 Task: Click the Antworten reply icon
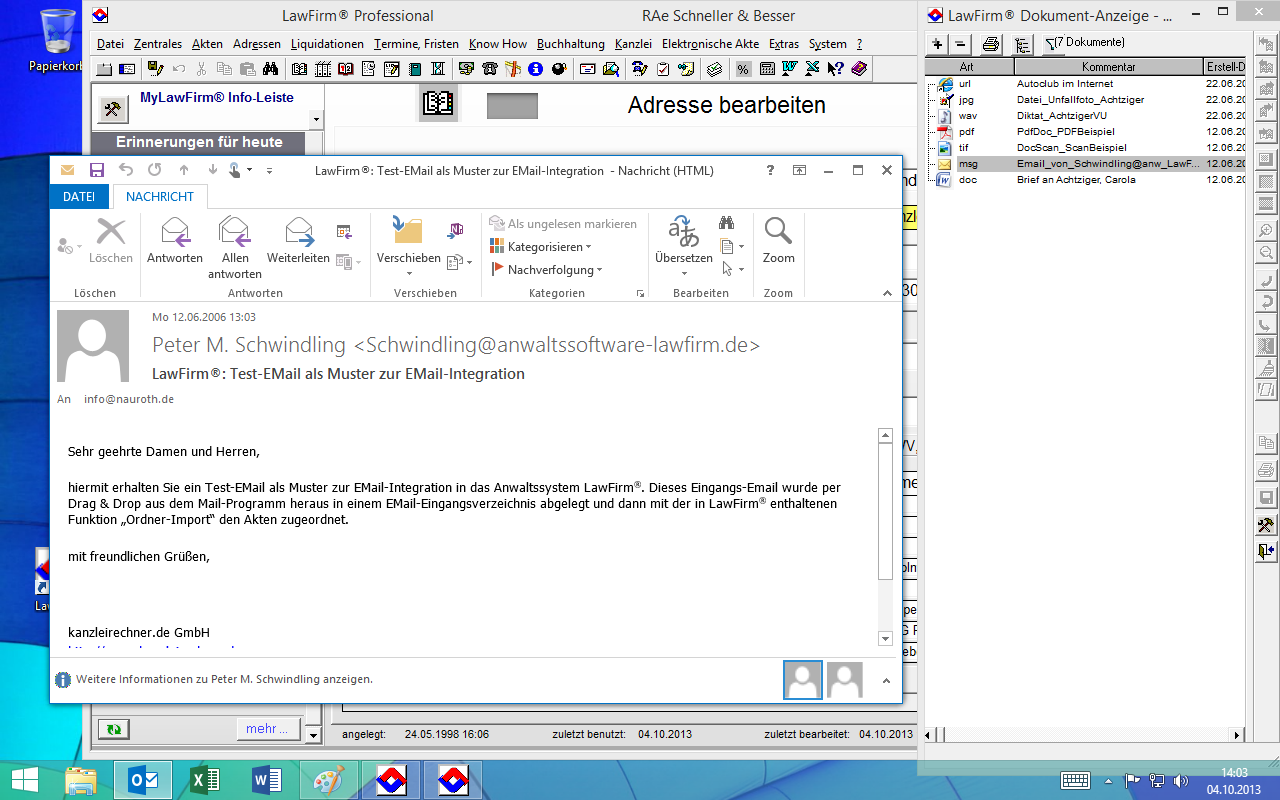click(175, 233)
